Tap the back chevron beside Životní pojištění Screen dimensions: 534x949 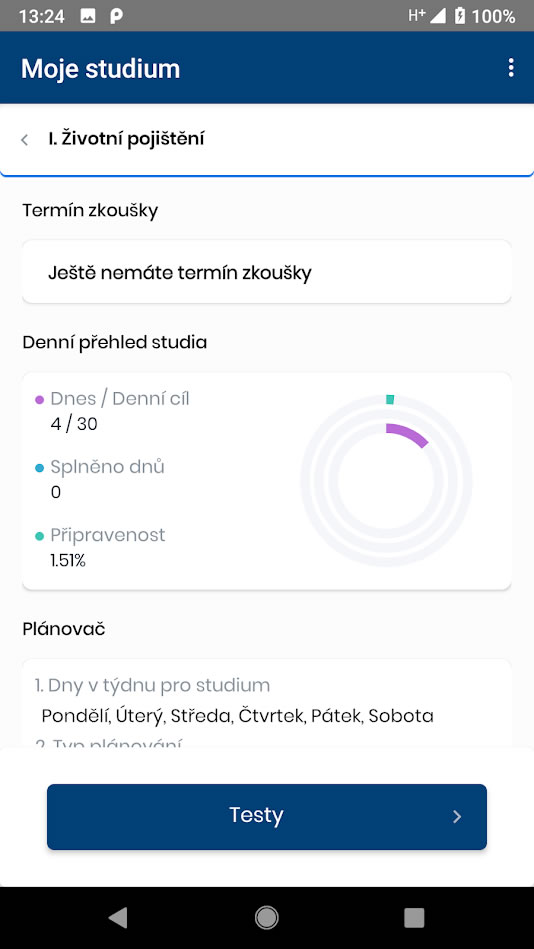pos(25,140)
